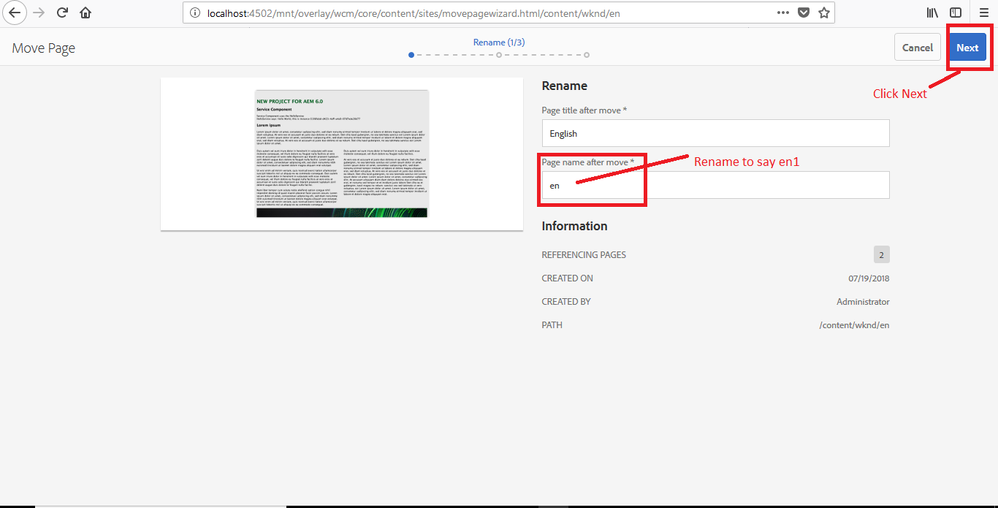Open the Firefox hamburger menu
998x508 pixels.
[984, 13]
